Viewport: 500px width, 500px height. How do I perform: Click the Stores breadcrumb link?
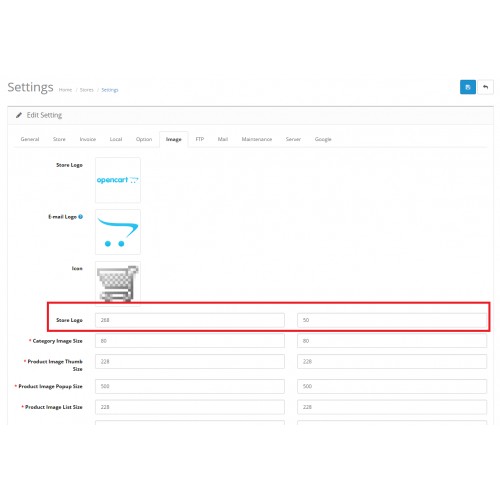[87, 90]
